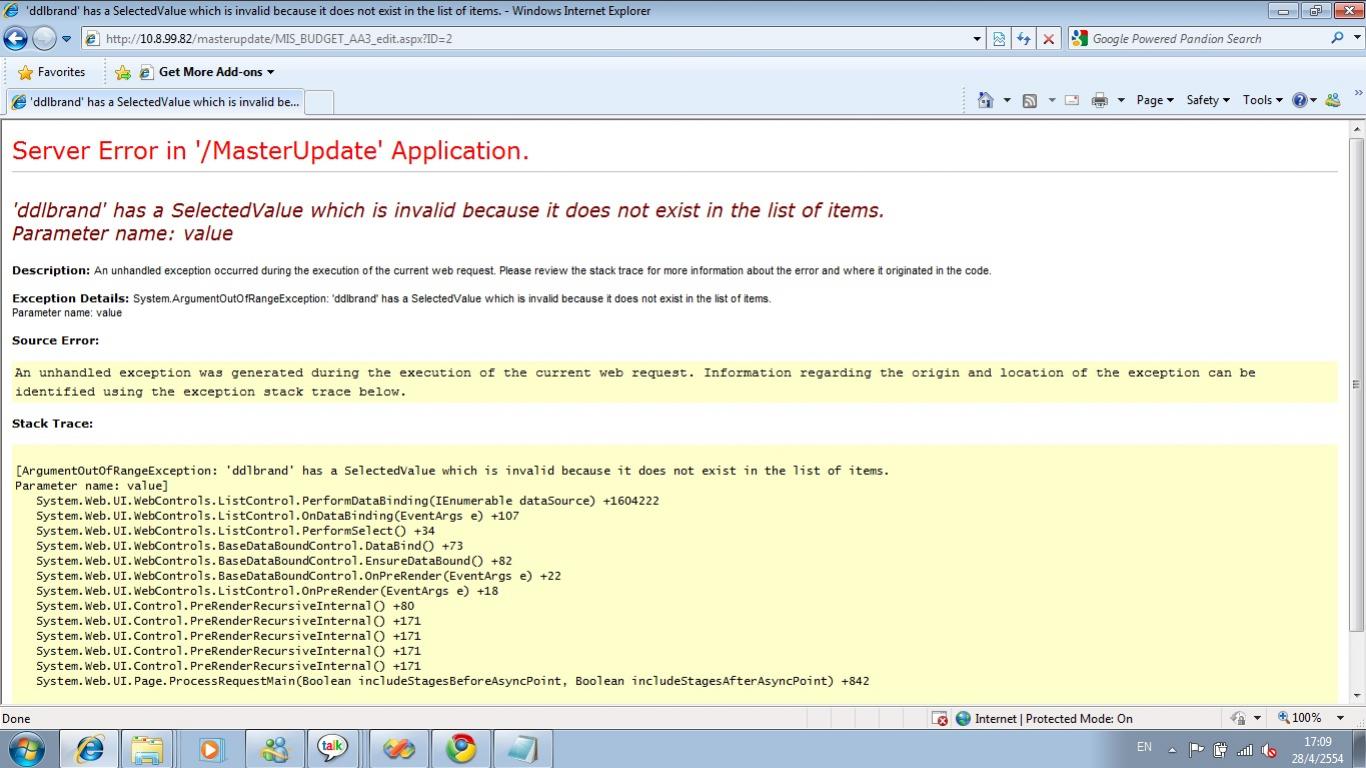
Task: Click the Compatibility View icon
Action: pyautogui.click(x=999, y=39)
